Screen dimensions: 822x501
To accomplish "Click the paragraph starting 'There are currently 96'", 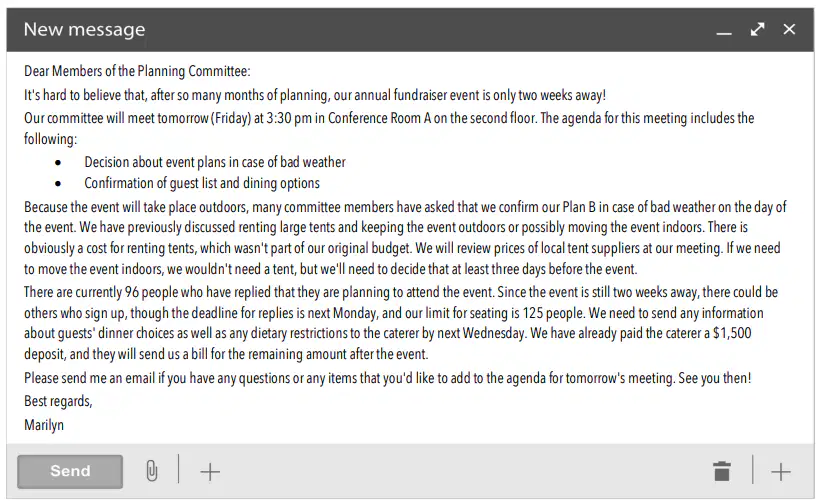I will 401,323.
